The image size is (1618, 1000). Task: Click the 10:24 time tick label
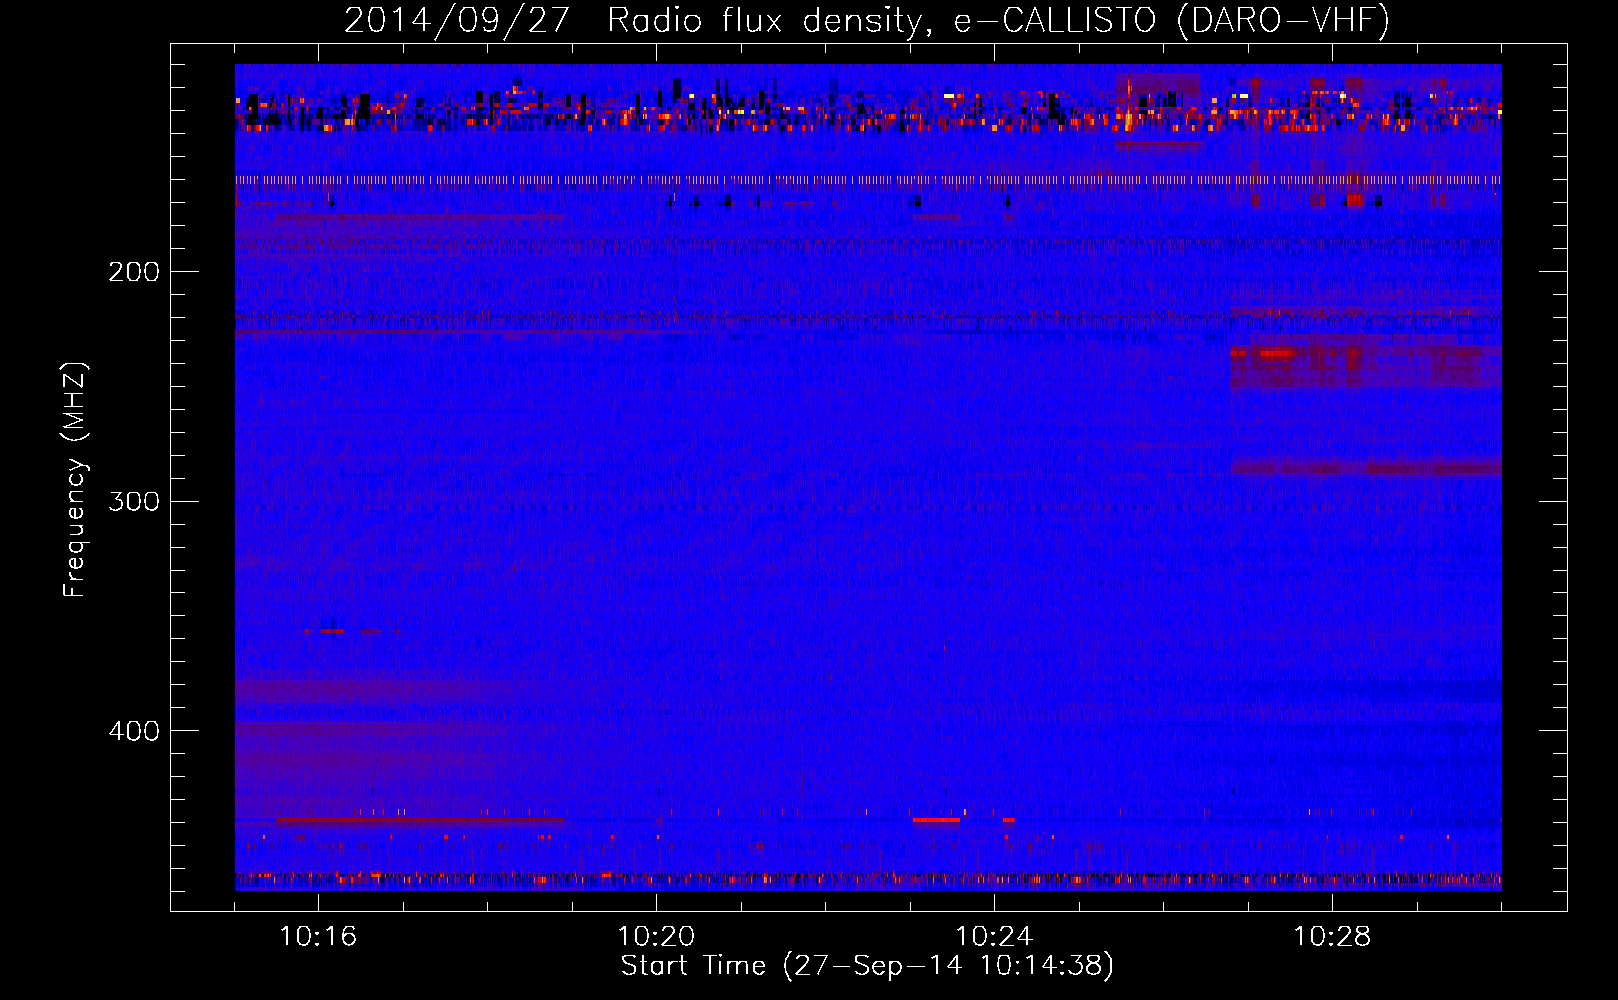click(x=994, y=937)
